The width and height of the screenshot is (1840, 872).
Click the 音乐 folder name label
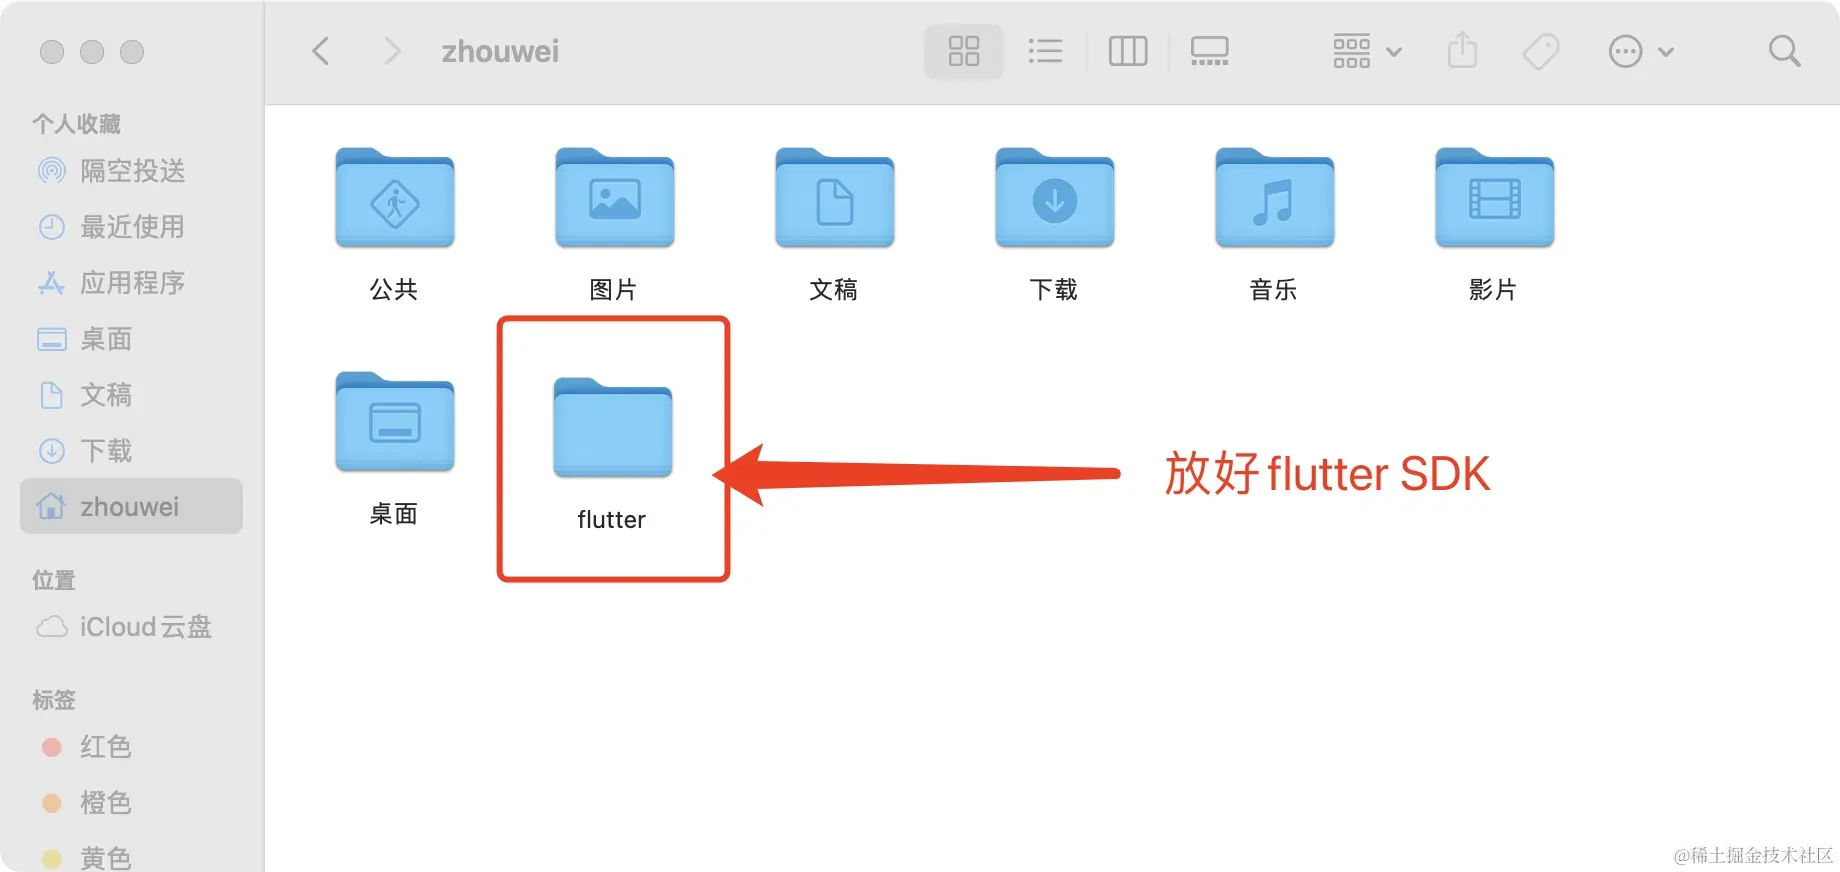pos(1273,290)
